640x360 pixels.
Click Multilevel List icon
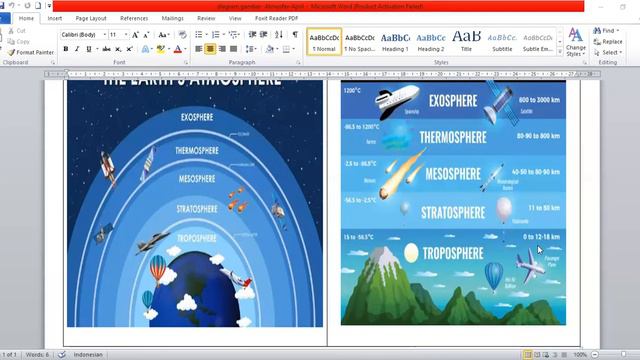(233, 35)
